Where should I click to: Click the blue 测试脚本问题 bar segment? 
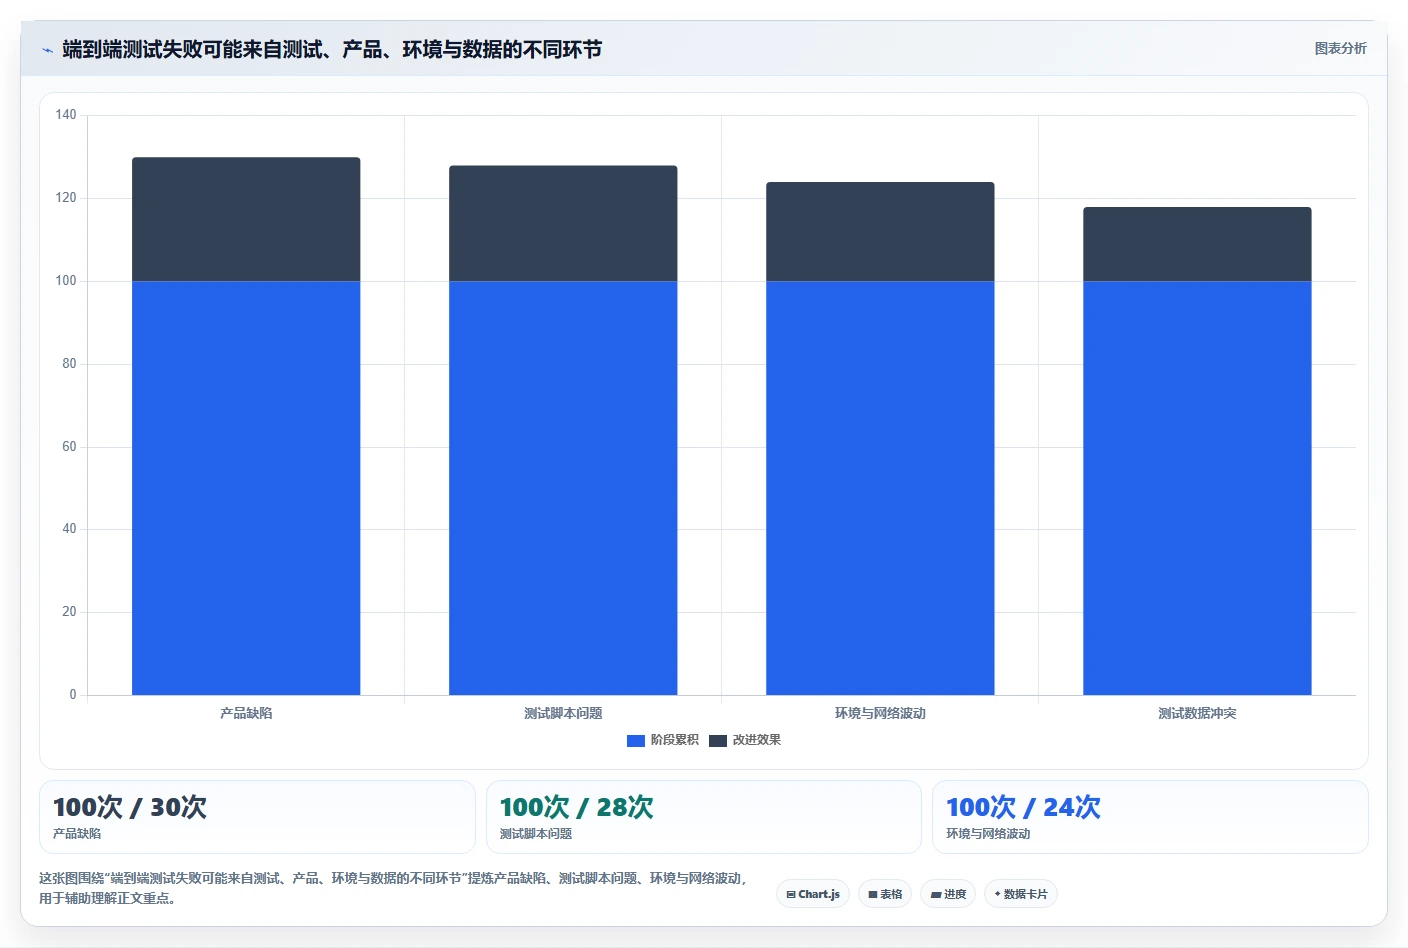(x=563, y=488)
